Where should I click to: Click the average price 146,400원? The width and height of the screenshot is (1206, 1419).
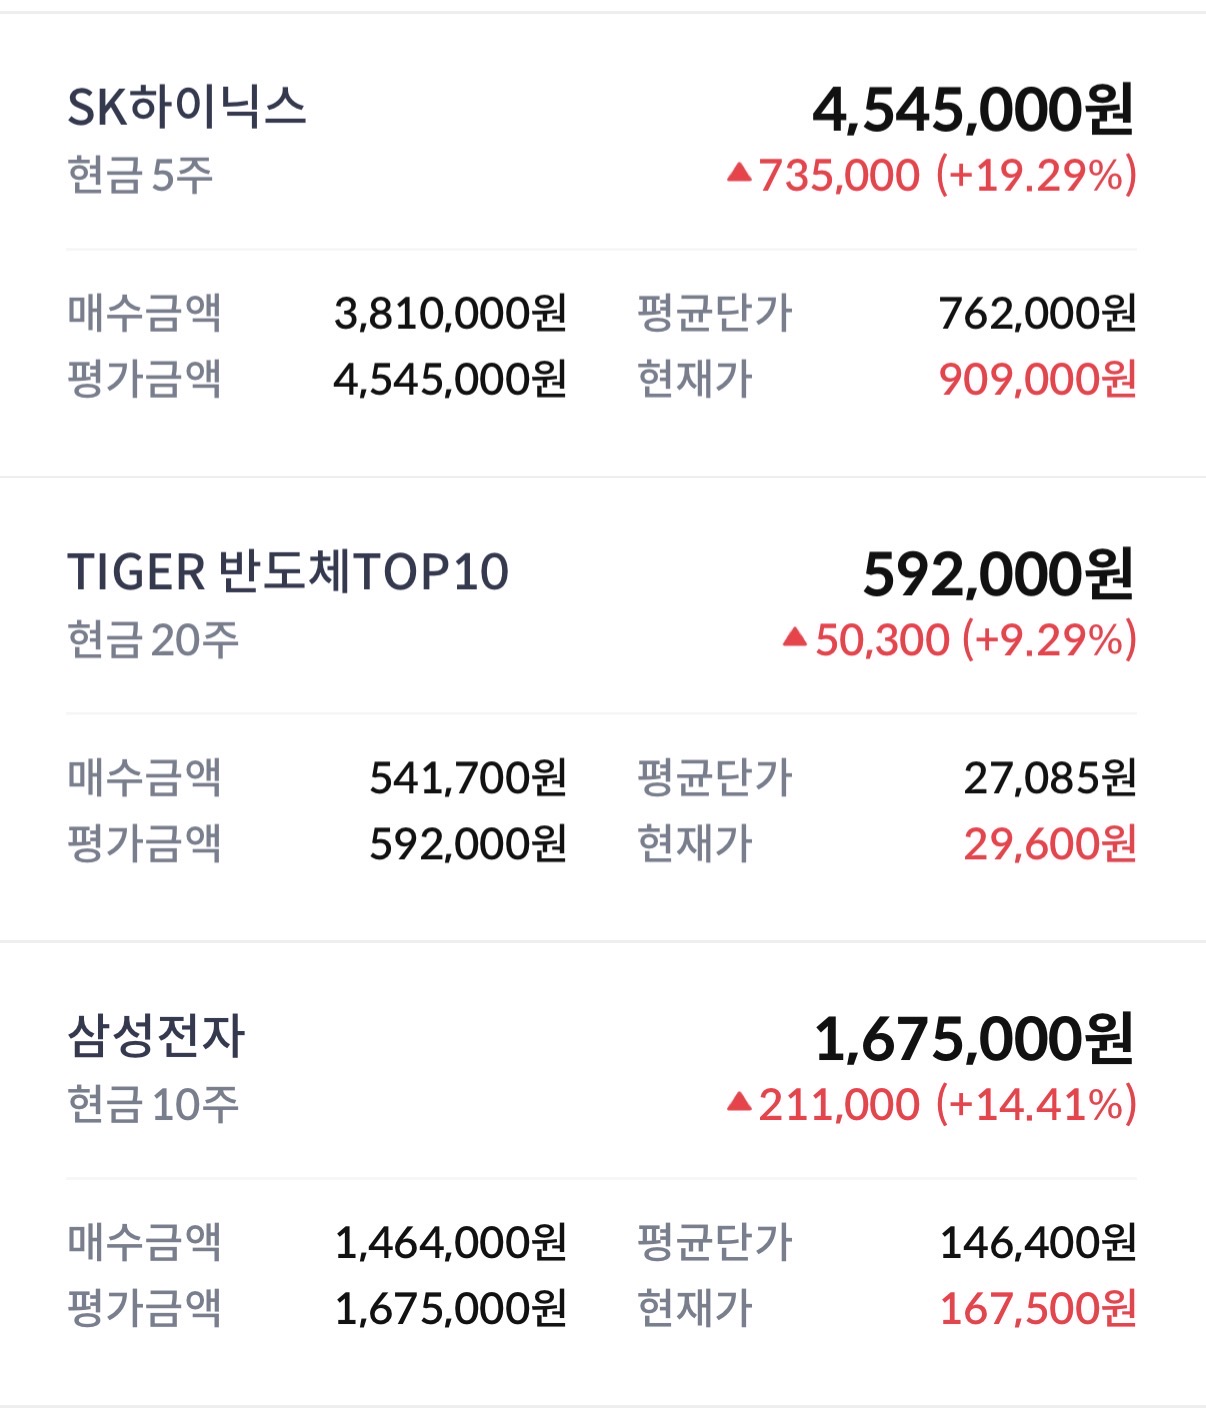click(1037, 1243)
